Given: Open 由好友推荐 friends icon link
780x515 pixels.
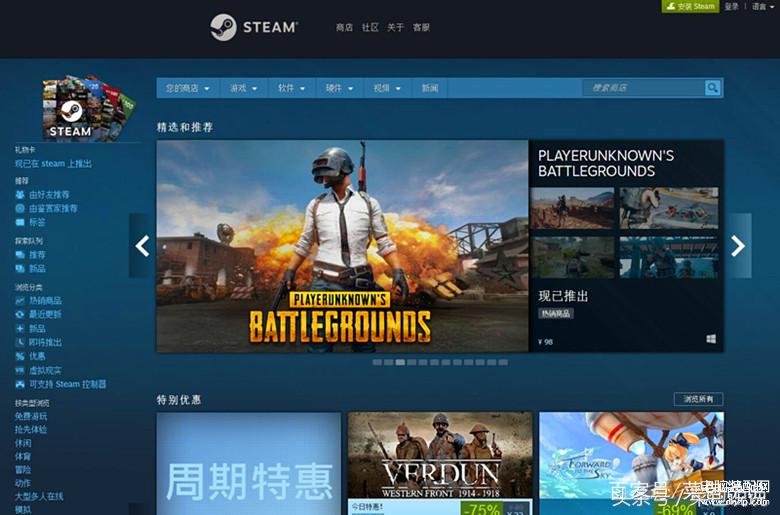Looking at the screenshot, I should pos(20,195).
